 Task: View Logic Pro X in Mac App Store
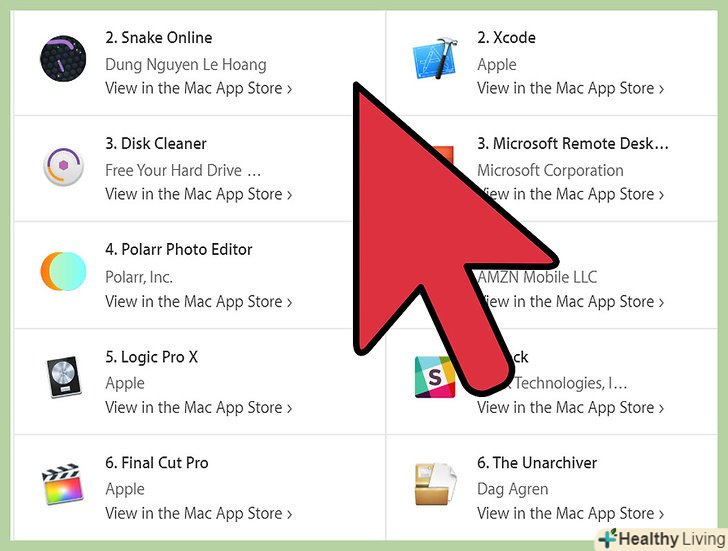click(x=199, y=408)
